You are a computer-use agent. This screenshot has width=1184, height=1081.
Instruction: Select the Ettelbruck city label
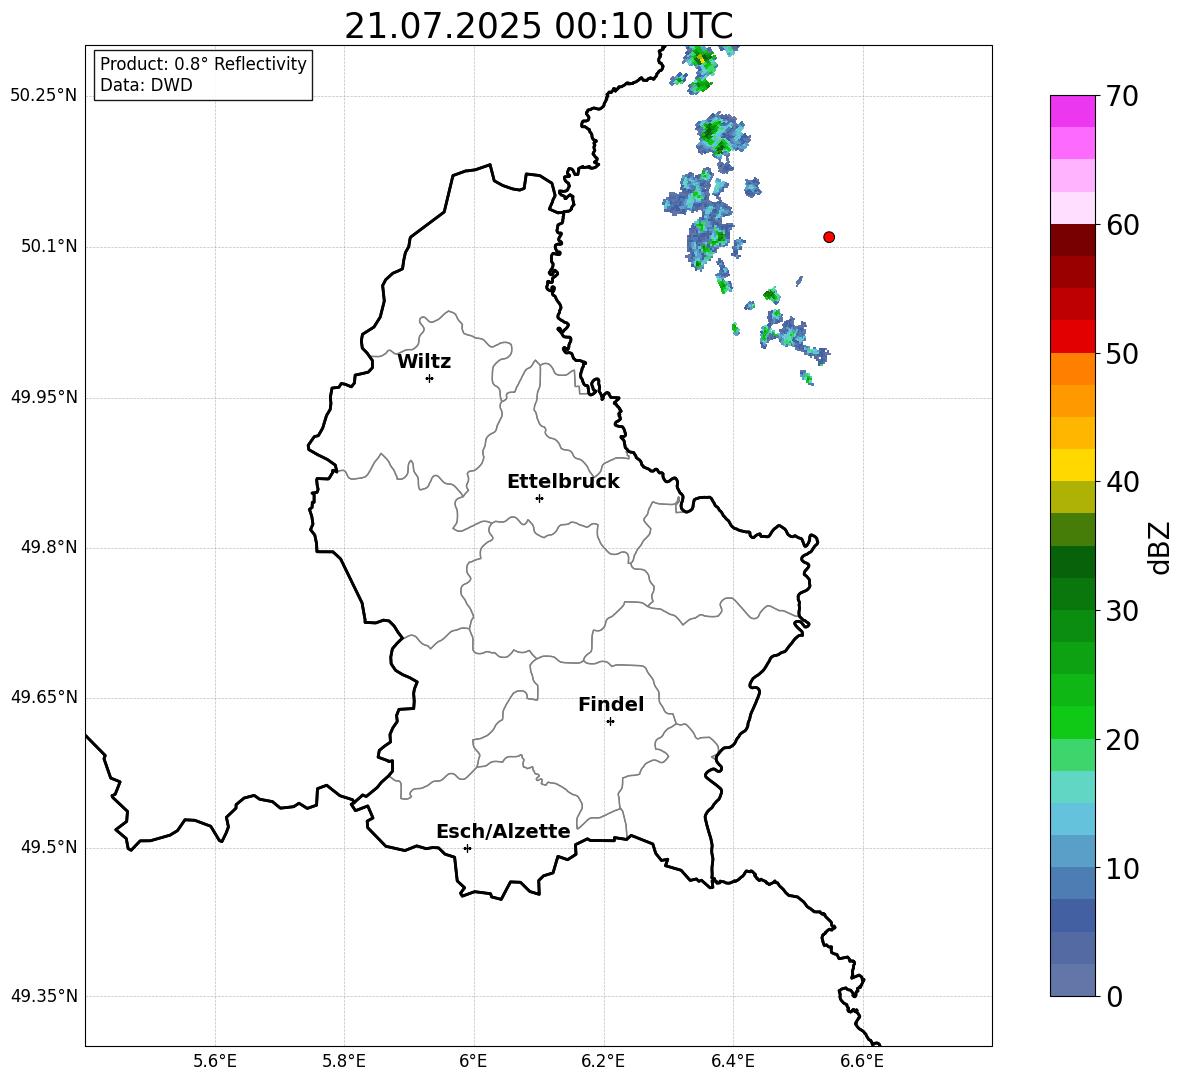pyautogui.click(x=563, y=482)
